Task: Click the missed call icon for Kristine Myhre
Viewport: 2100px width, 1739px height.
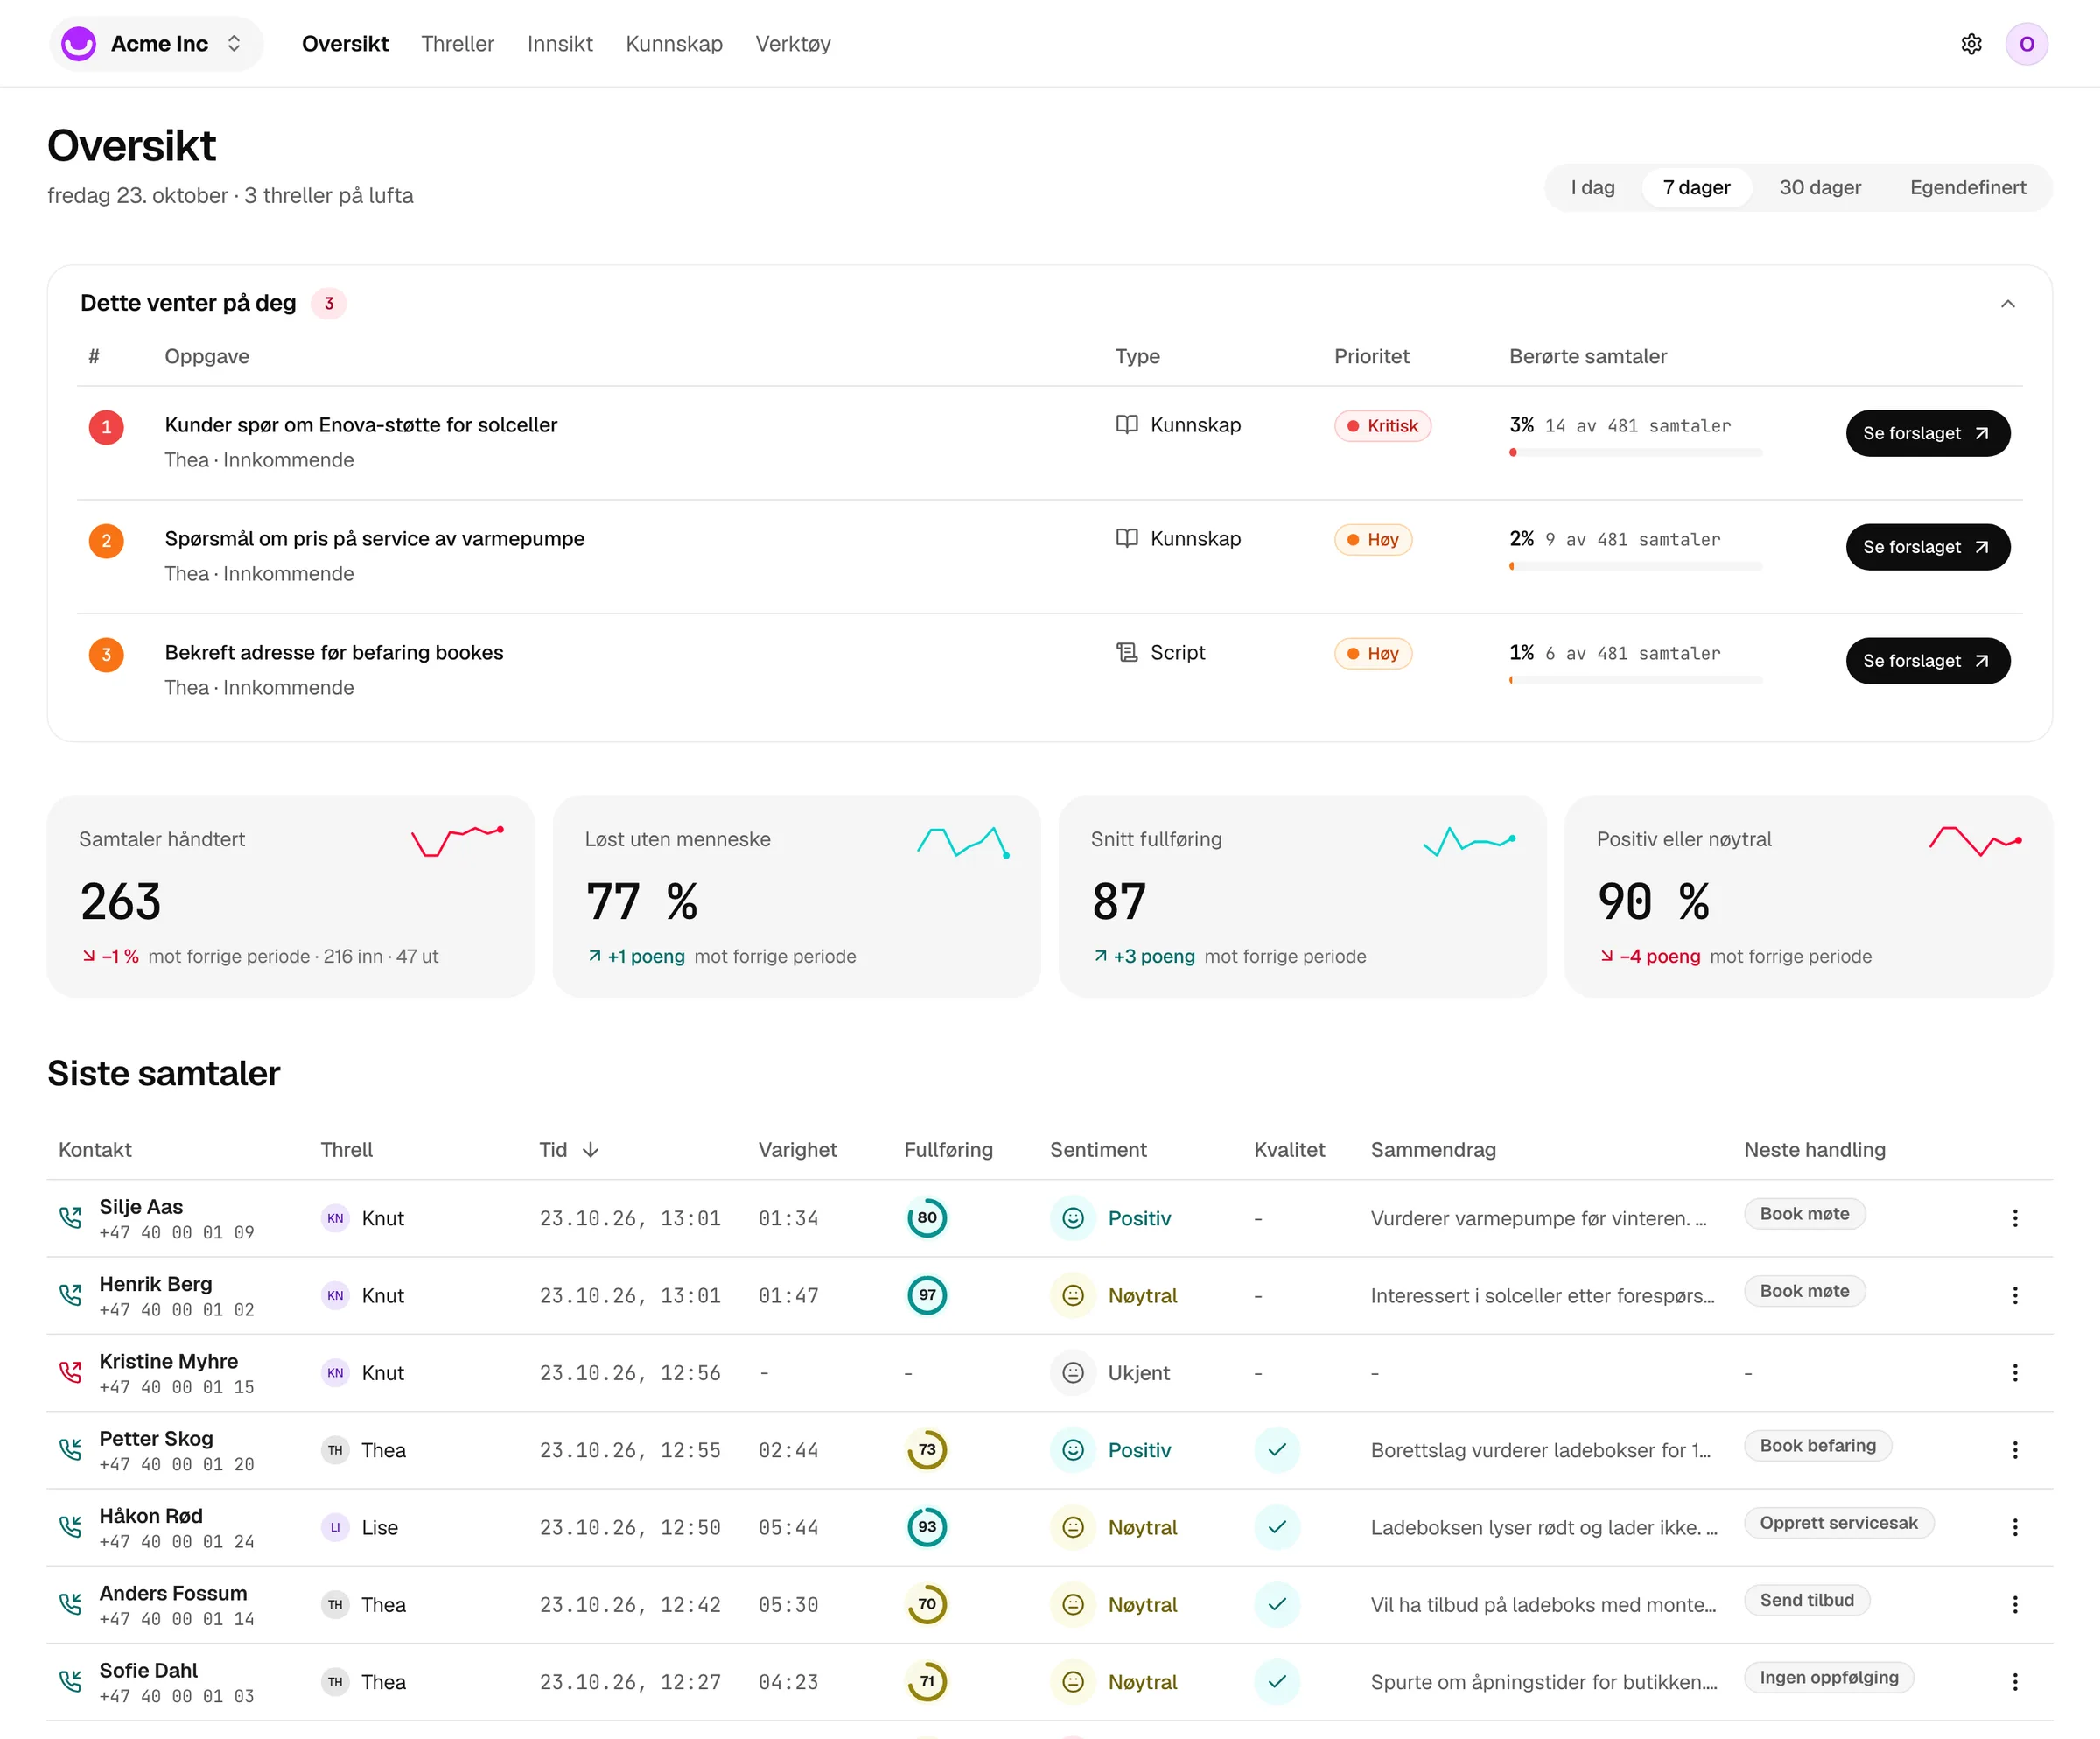Action: (x=70, y=1373)
